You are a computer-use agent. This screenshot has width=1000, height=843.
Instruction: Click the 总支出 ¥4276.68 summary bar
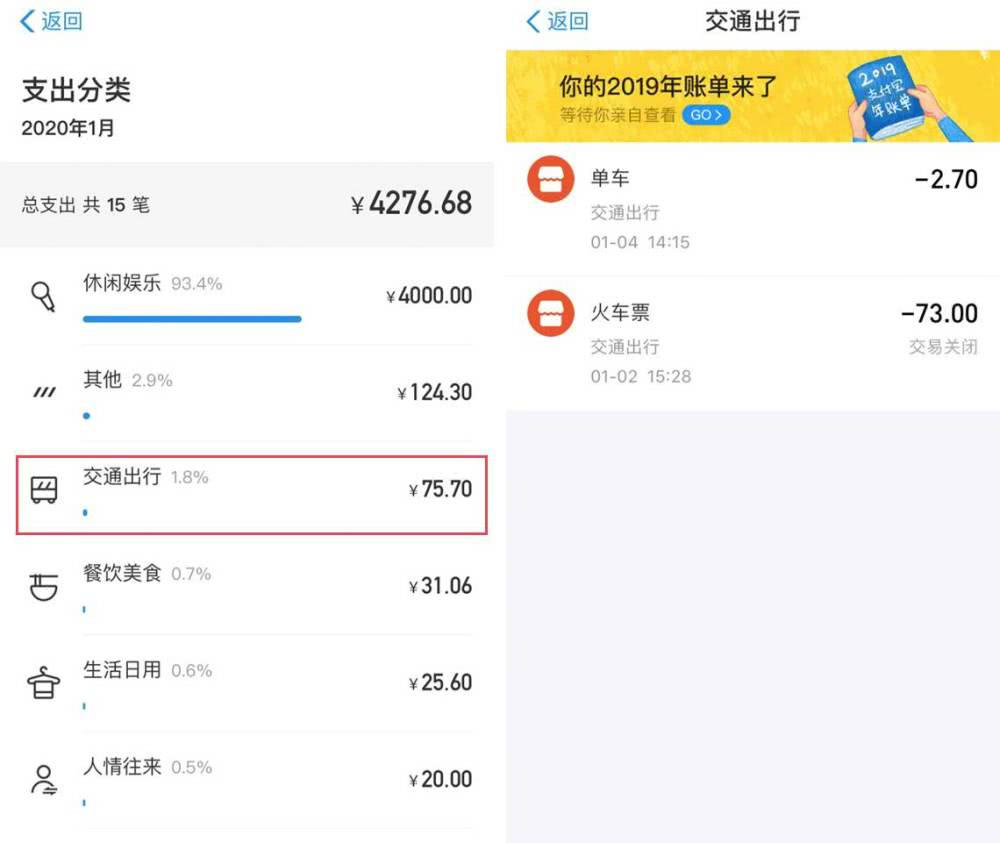(247, 204)
